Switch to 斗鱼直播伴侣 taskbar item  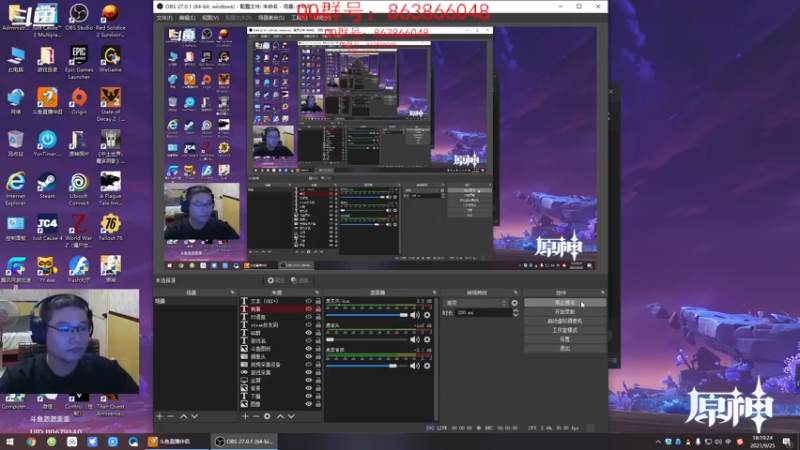(x=177, y=441)
